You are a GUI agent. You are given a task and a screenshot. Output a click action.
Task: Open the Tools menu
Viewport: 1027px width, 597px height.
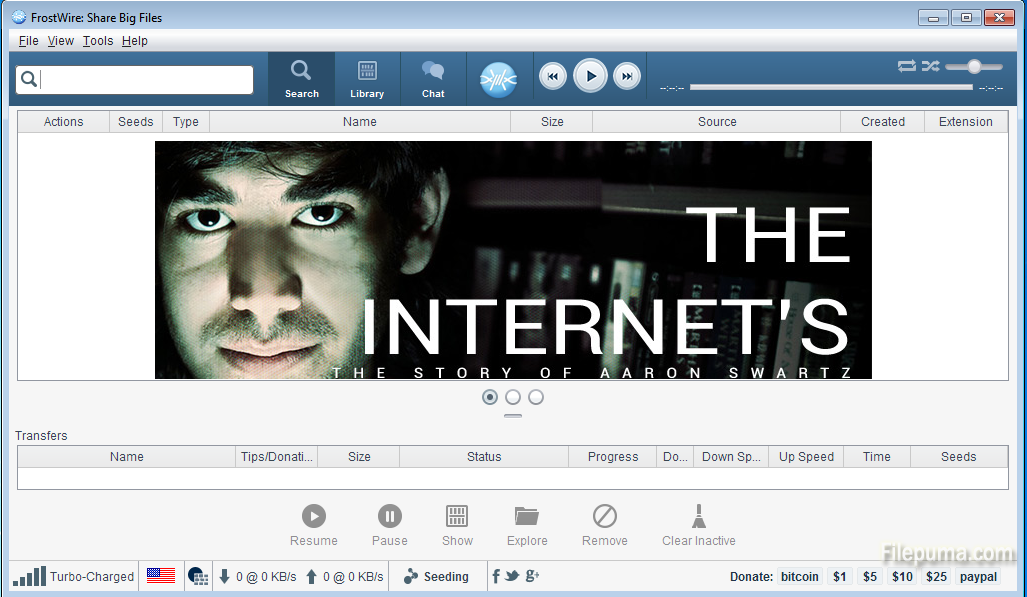(98, 41)
